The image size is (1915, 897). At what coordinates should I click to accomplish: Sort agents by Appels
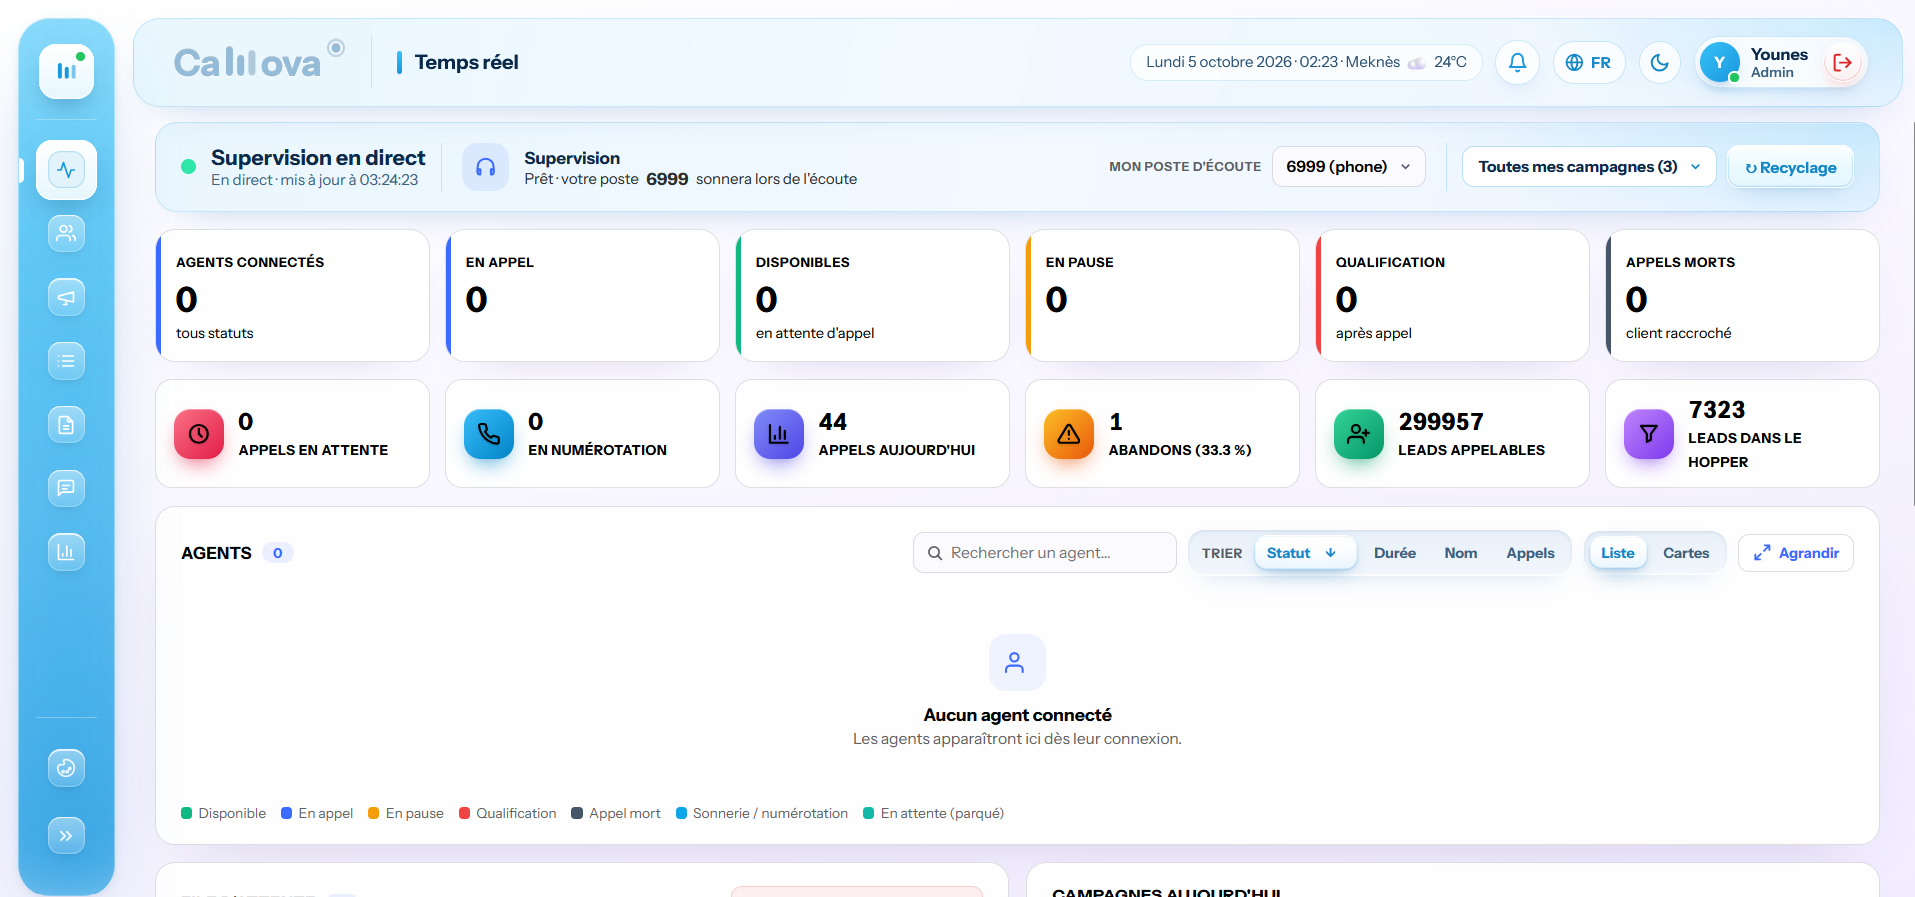click(x=1530, y=553)
